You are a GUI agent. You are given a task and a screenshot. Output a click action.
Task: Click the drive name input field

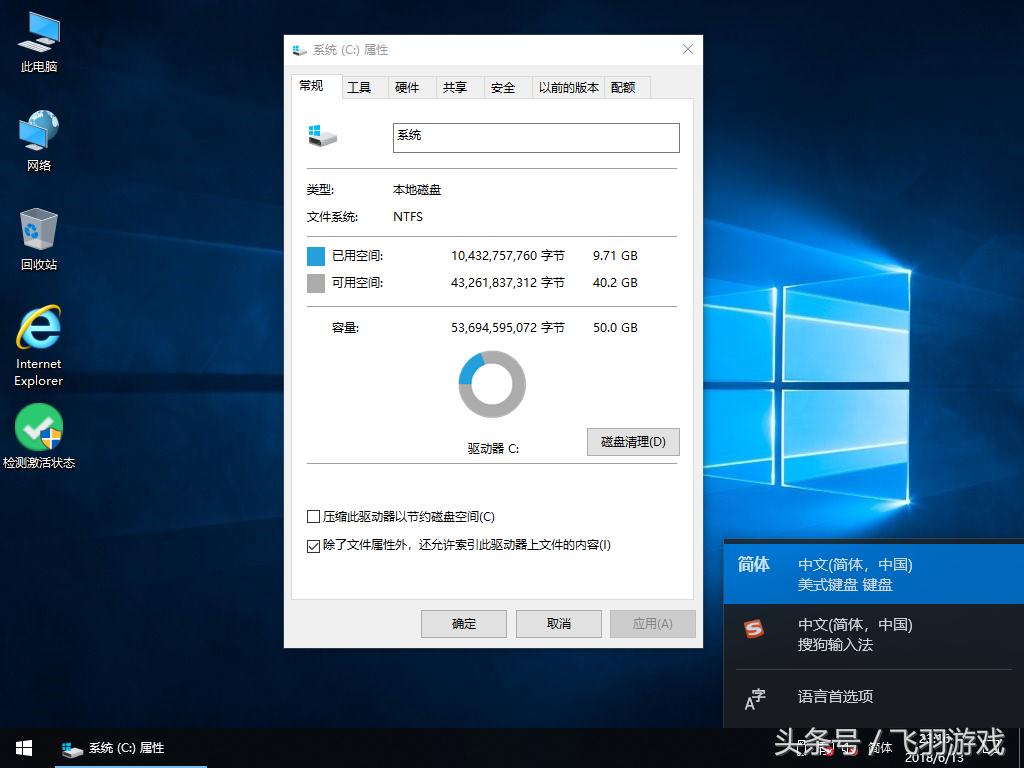[x=535, y=138]
